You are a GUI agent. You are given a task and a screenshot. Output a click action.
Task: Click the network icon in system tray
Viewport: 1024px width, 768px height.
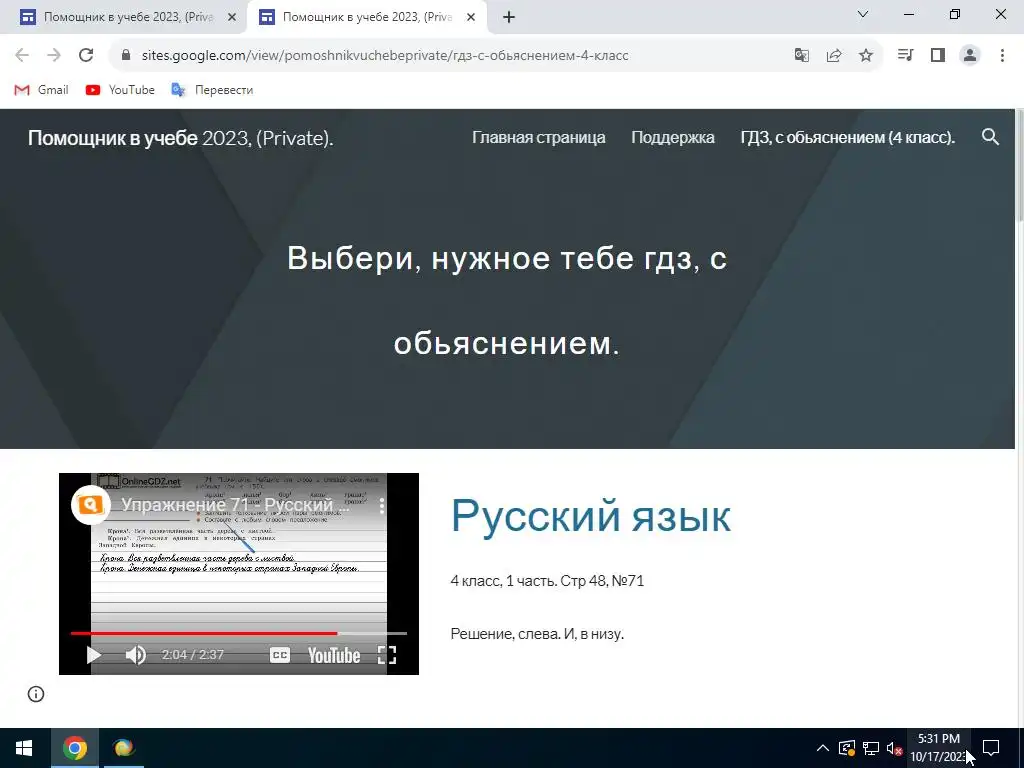pyautogui.click(x=871, y=748)
